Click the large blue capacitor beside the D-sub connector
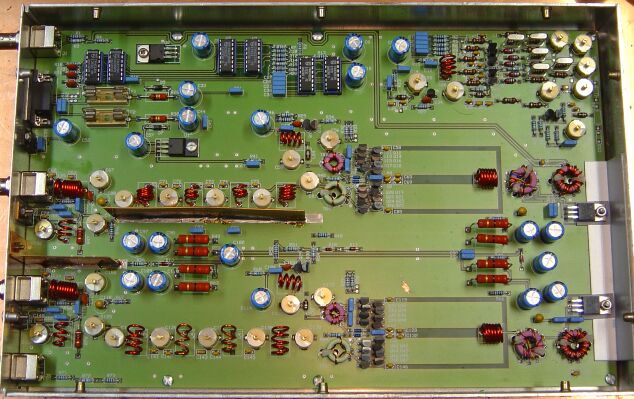The image size is (634, 399). pyautogui.click(x=66, y=130)
